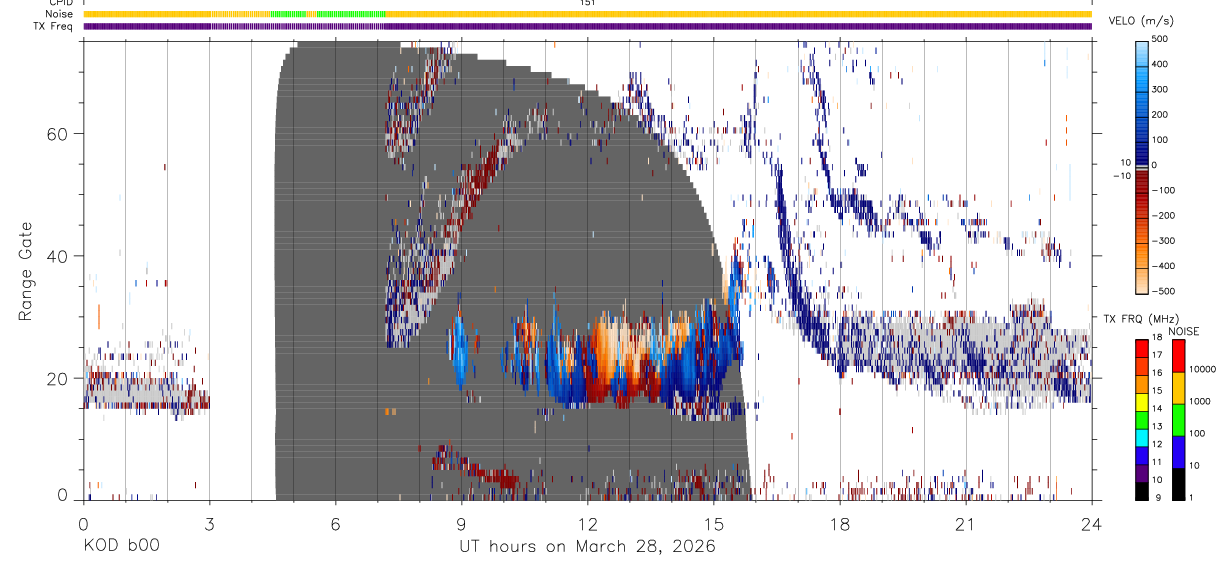Image resolution: width=1228 pixels, height=567 pixels.
Task: Click x-axis tick label "0"
Action: (x=83, y=524)
